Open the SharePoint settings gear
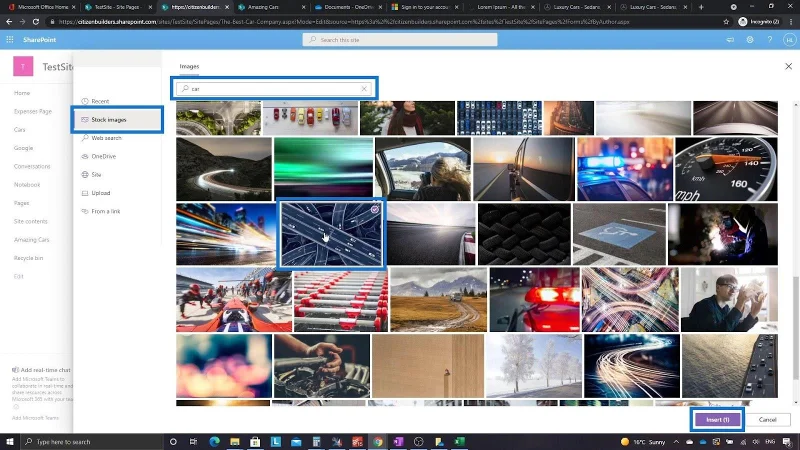 click(x=749, y=39)
